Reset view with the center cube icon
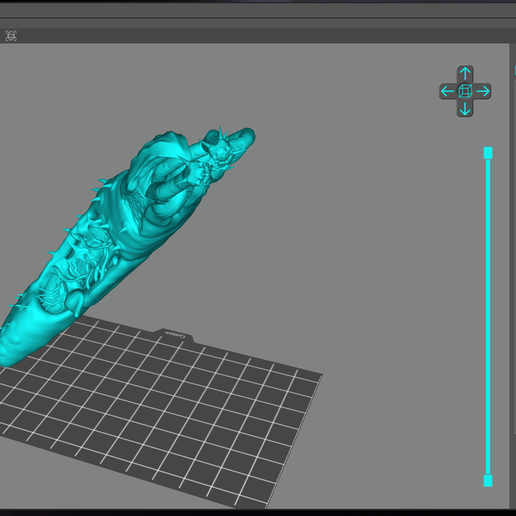The image size is (516, 516). click(465, 91)
